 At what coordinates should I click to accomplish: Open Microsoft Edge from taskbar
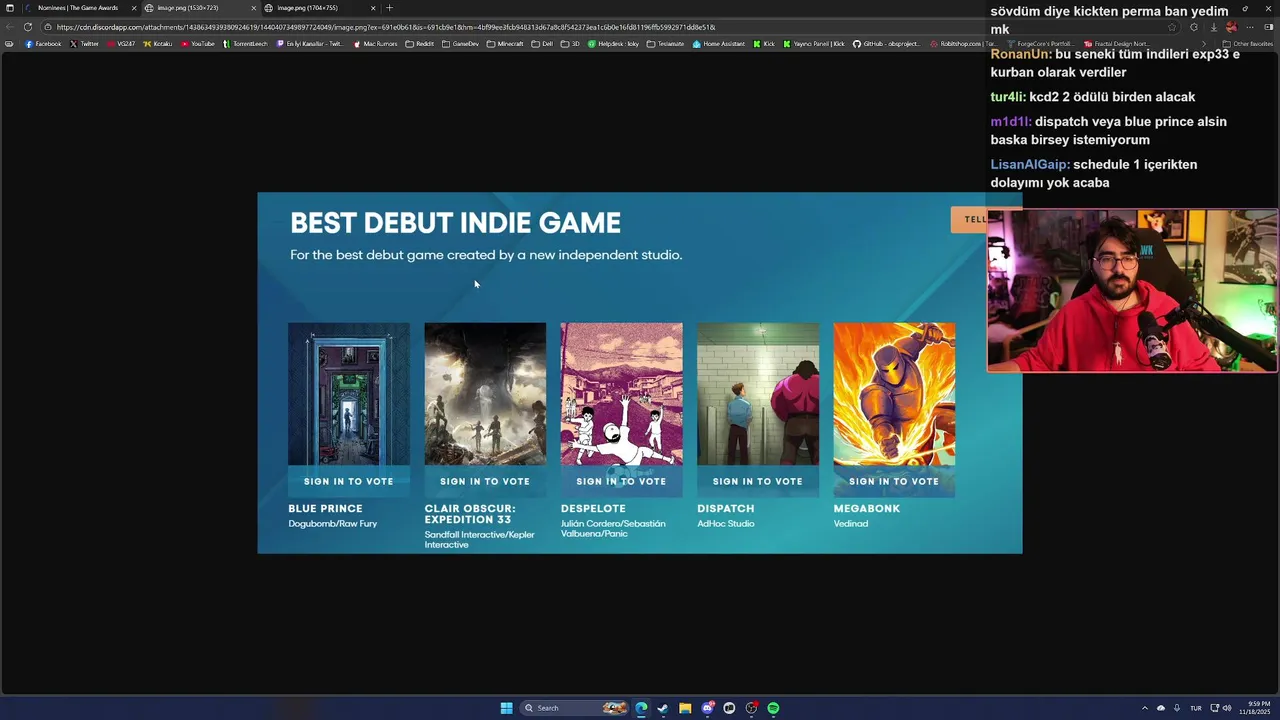641,708
